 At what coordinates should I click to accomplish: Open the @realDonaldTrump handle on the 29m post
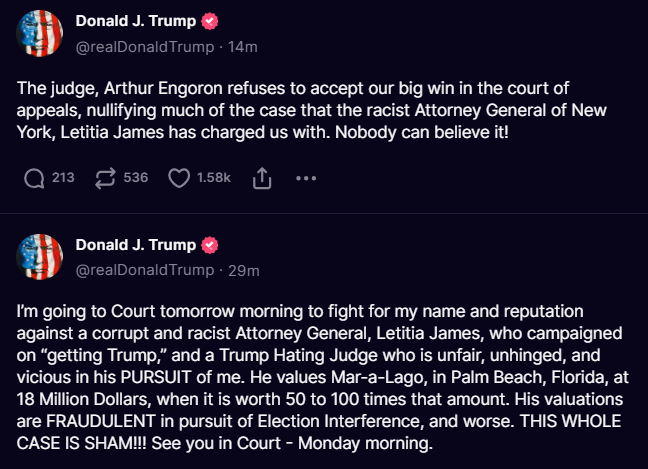(x=145, y=270)
